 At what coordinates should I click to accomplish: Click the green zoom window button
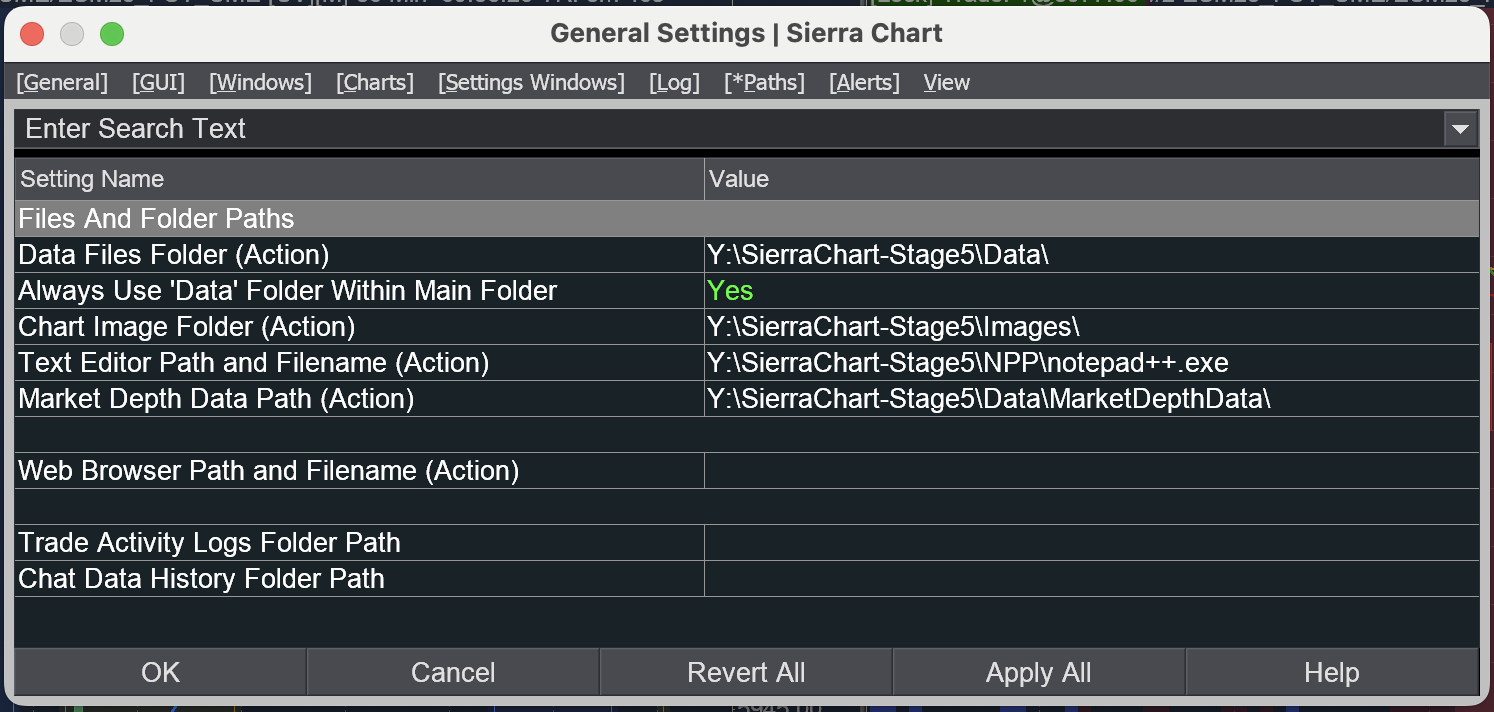pyautogui.click(x=112, y=34)
